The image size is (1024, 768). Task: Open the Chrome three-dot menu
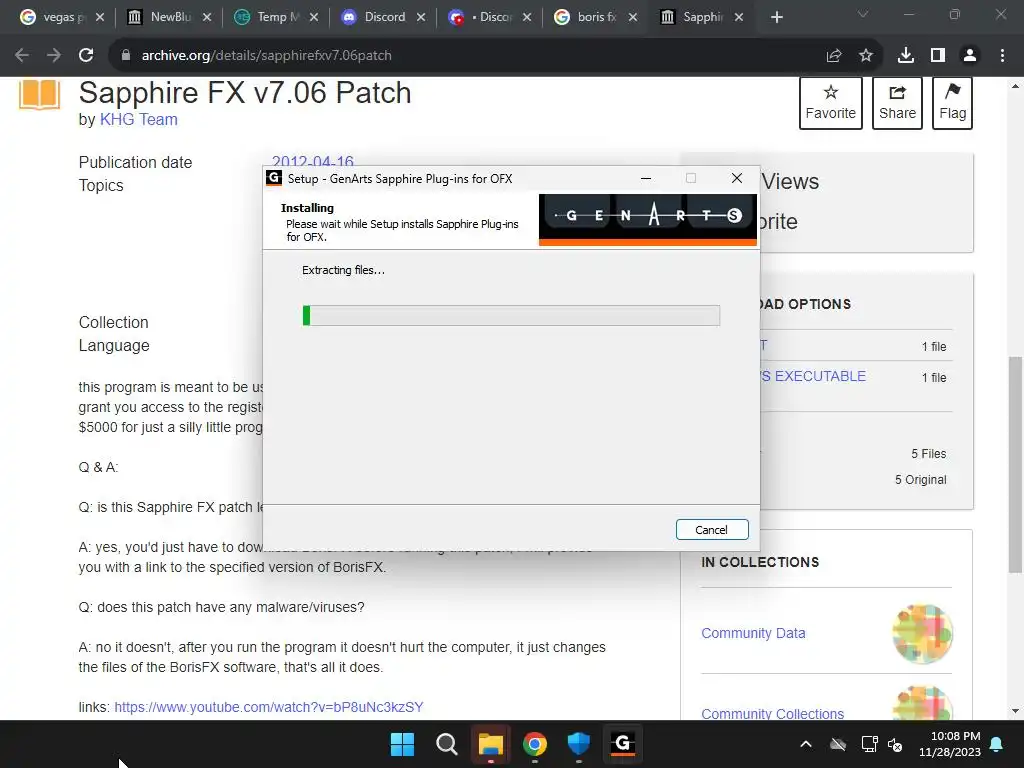pos(1002,56)
